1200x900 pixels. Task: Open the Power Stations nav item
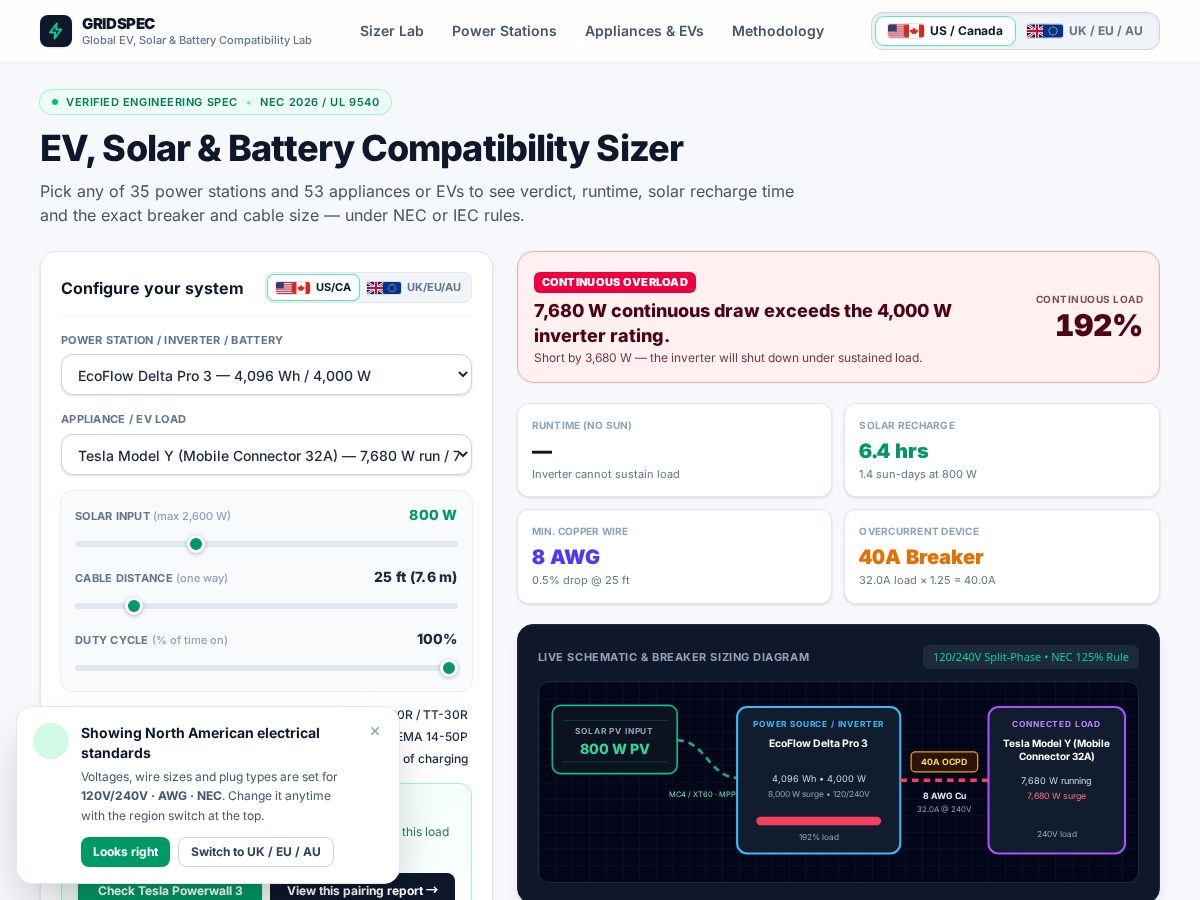[x=504, y=31]
